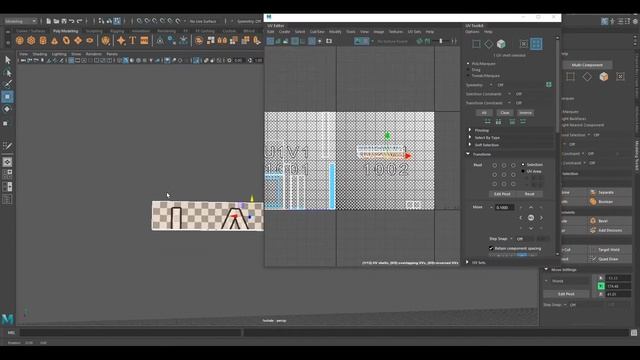This screenshot has width=640, height=360.
Task: Toggle the green Y axis in Move Settings
Action: 601,286
